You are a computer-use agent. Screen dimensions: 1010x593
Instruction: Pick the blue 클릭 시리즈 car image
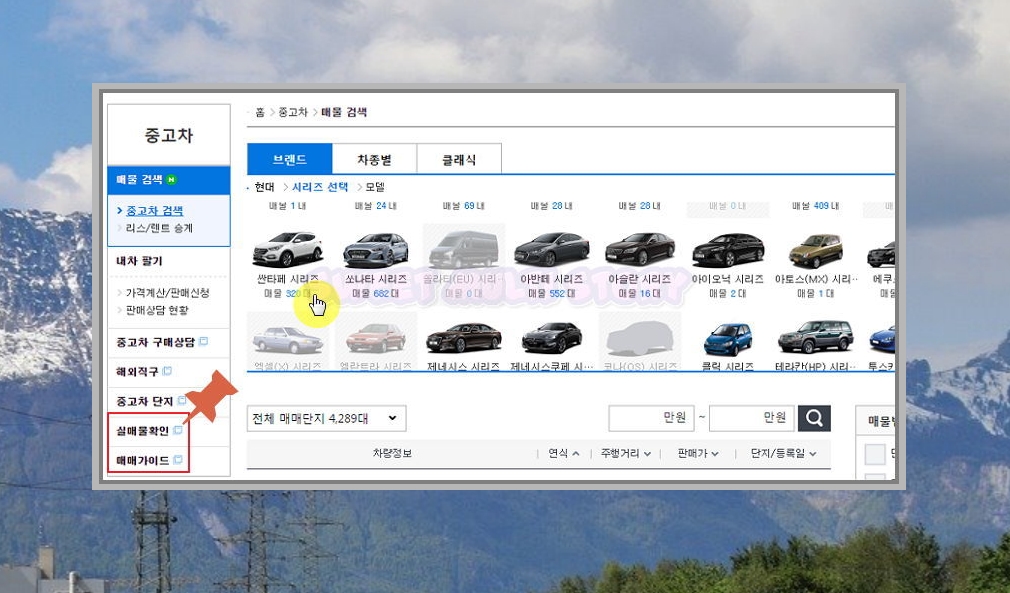pos(728,339)
